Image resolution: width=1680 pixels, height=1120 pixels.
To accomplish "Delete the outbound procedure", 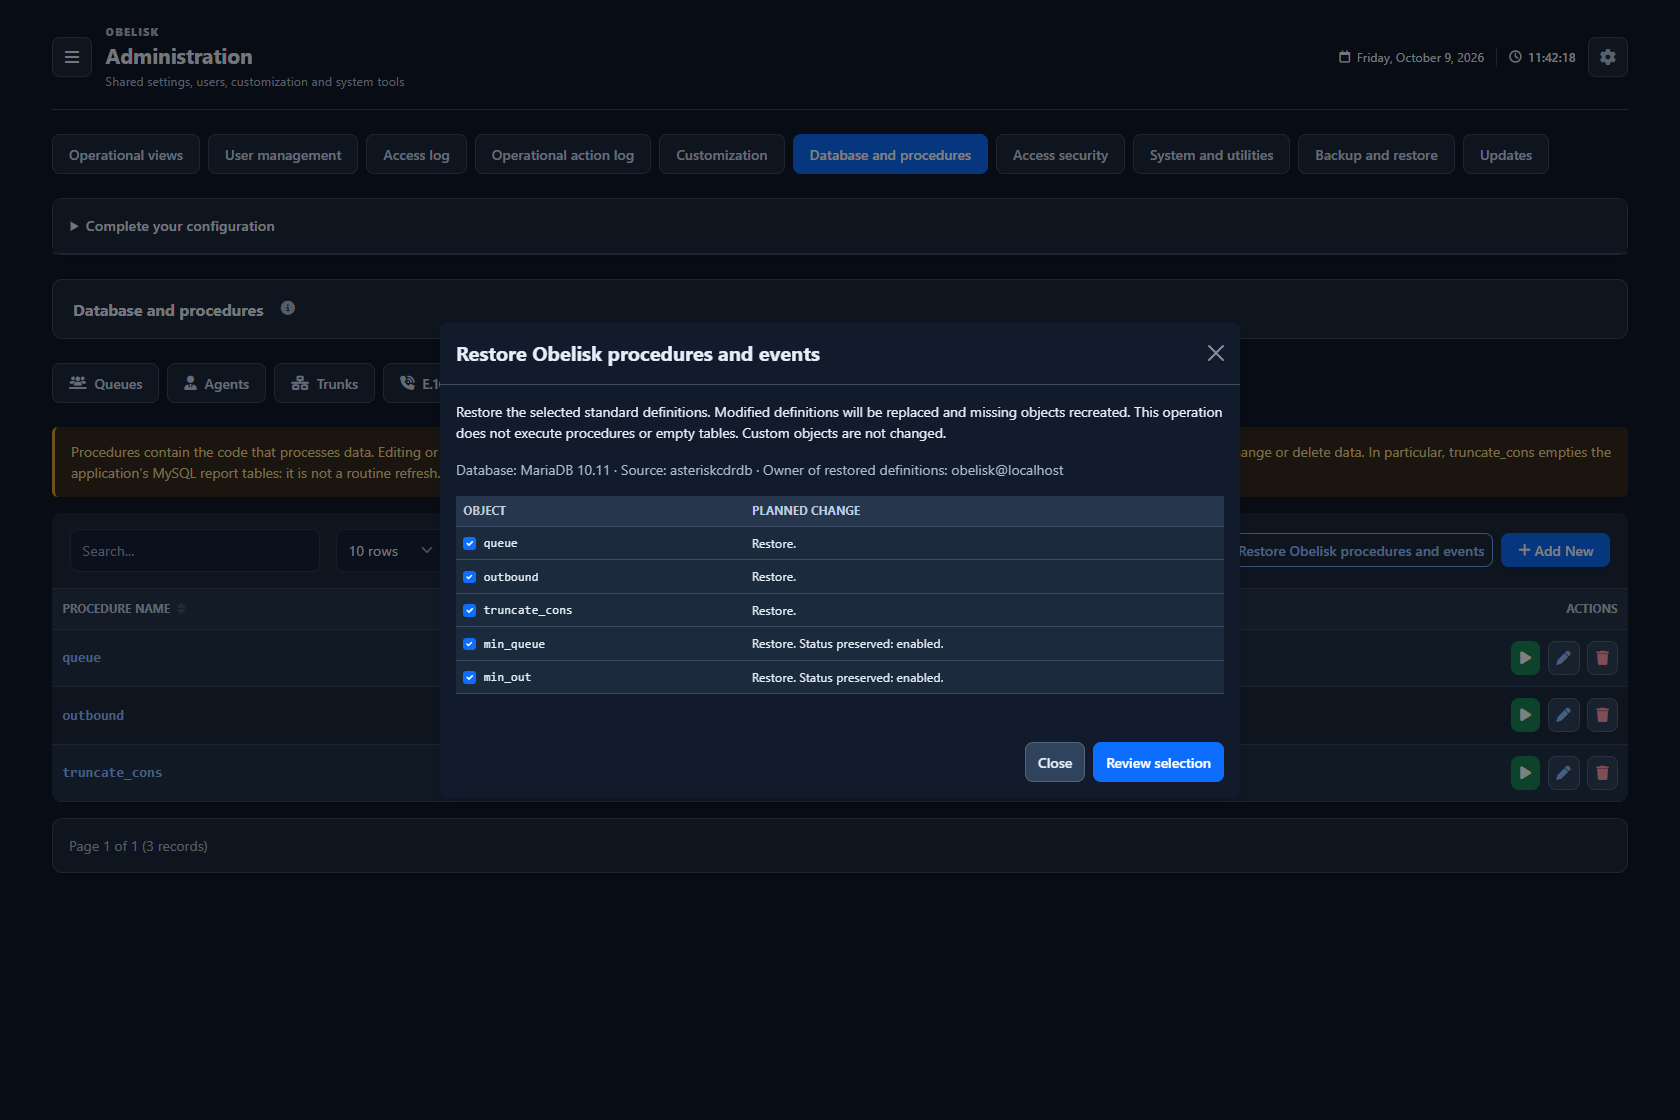I will coord(1602,715).
